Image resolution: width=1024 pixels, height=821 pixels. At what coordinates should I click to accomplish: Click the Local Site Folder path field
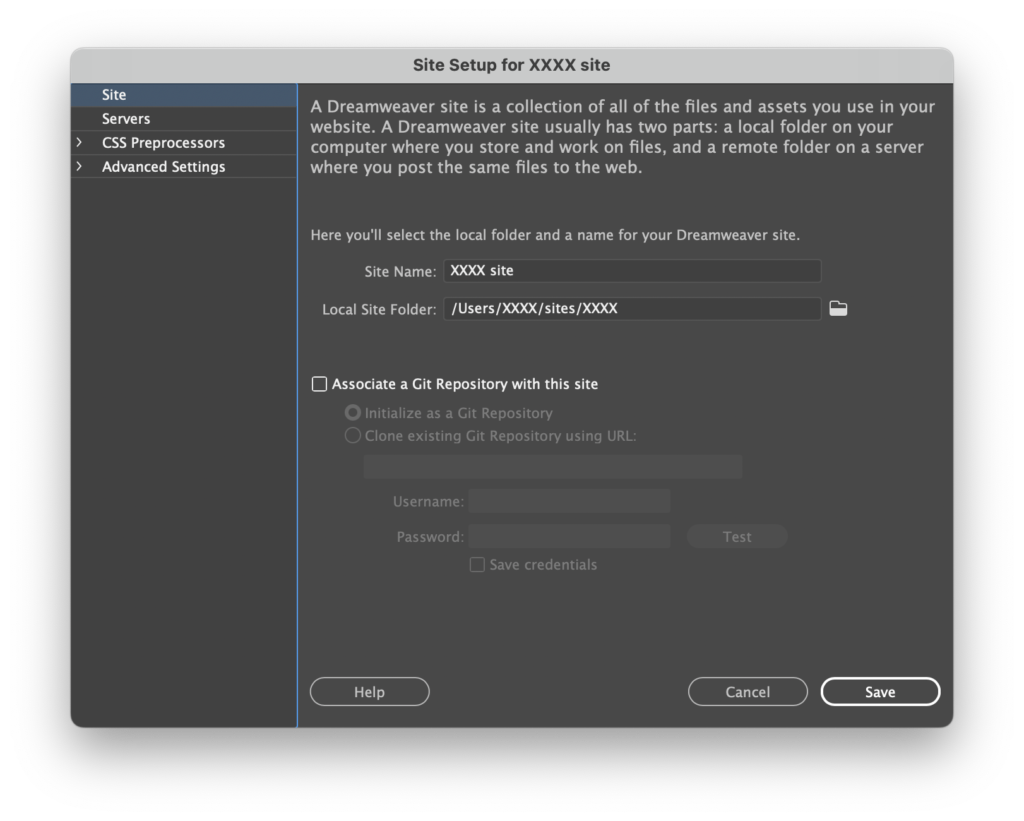click(x=632, y=309)
